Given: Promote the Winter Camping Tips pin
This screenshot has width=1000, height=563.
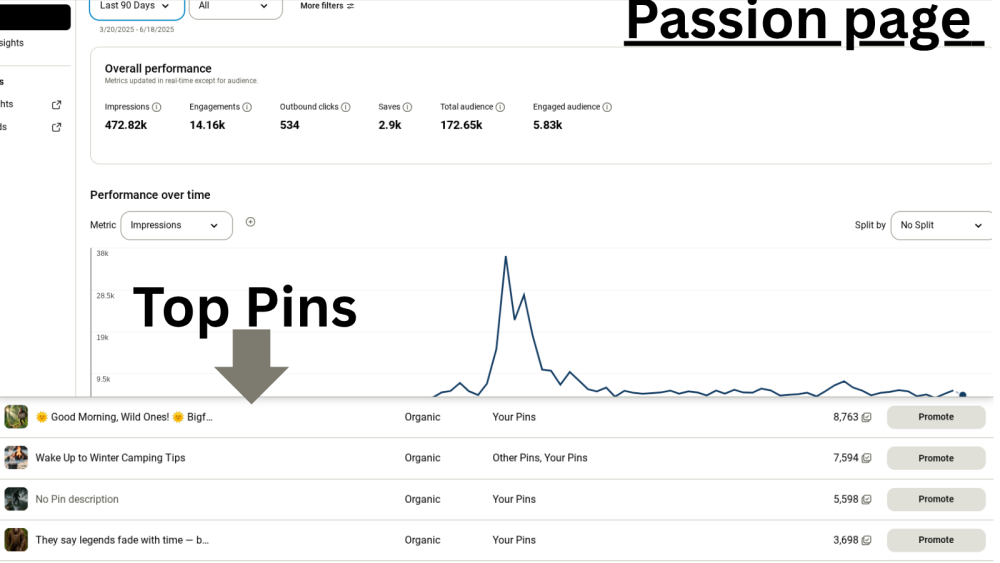Looking at the screenshot, I should [x=936, y=458].
